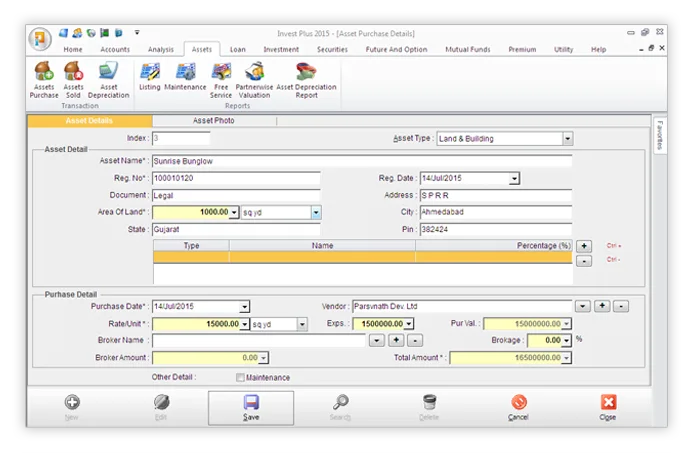The width and height of the screenshot is (687, 453).
Task: Click the Delete trash can button
Action: (429, 407)
